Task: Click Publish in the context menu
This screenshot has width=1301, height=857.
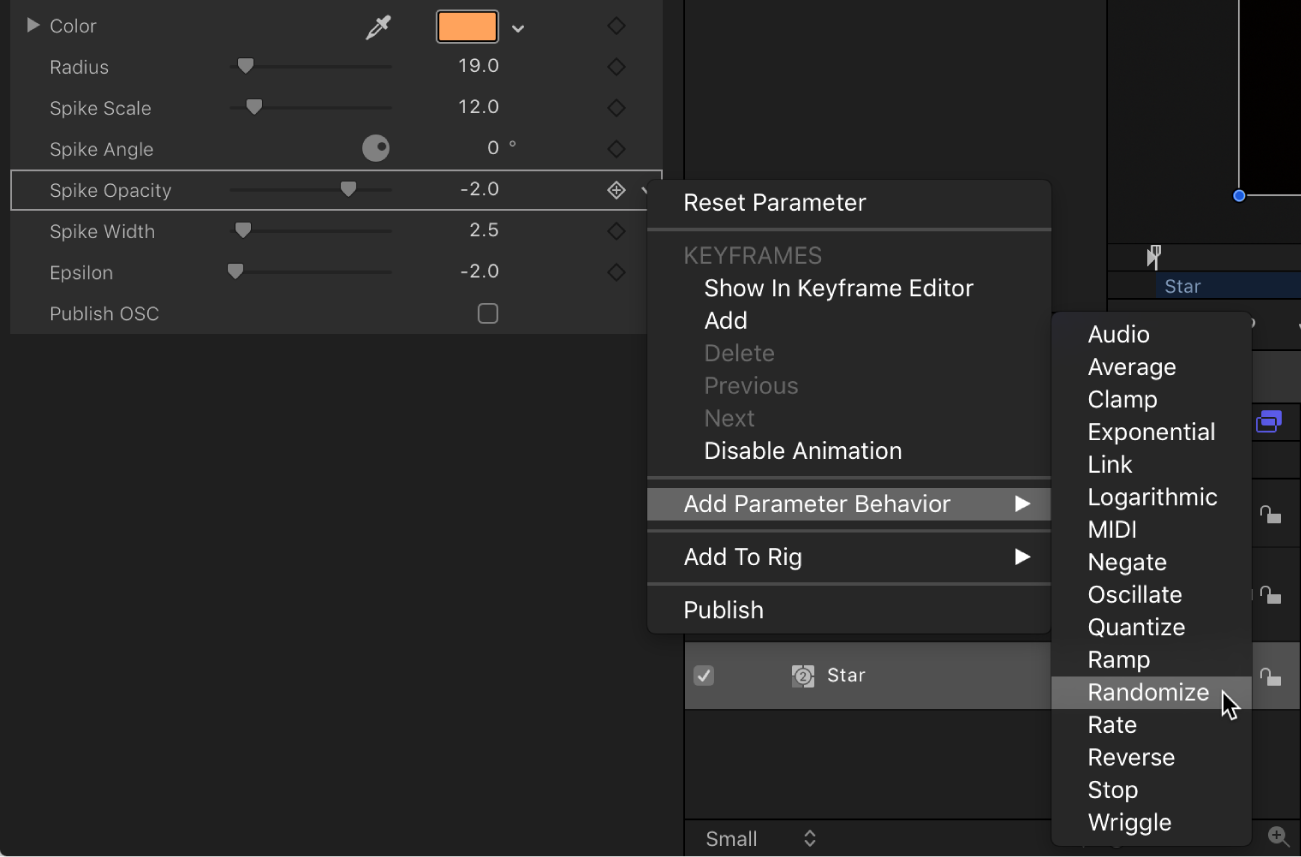Action: (722, 610)
